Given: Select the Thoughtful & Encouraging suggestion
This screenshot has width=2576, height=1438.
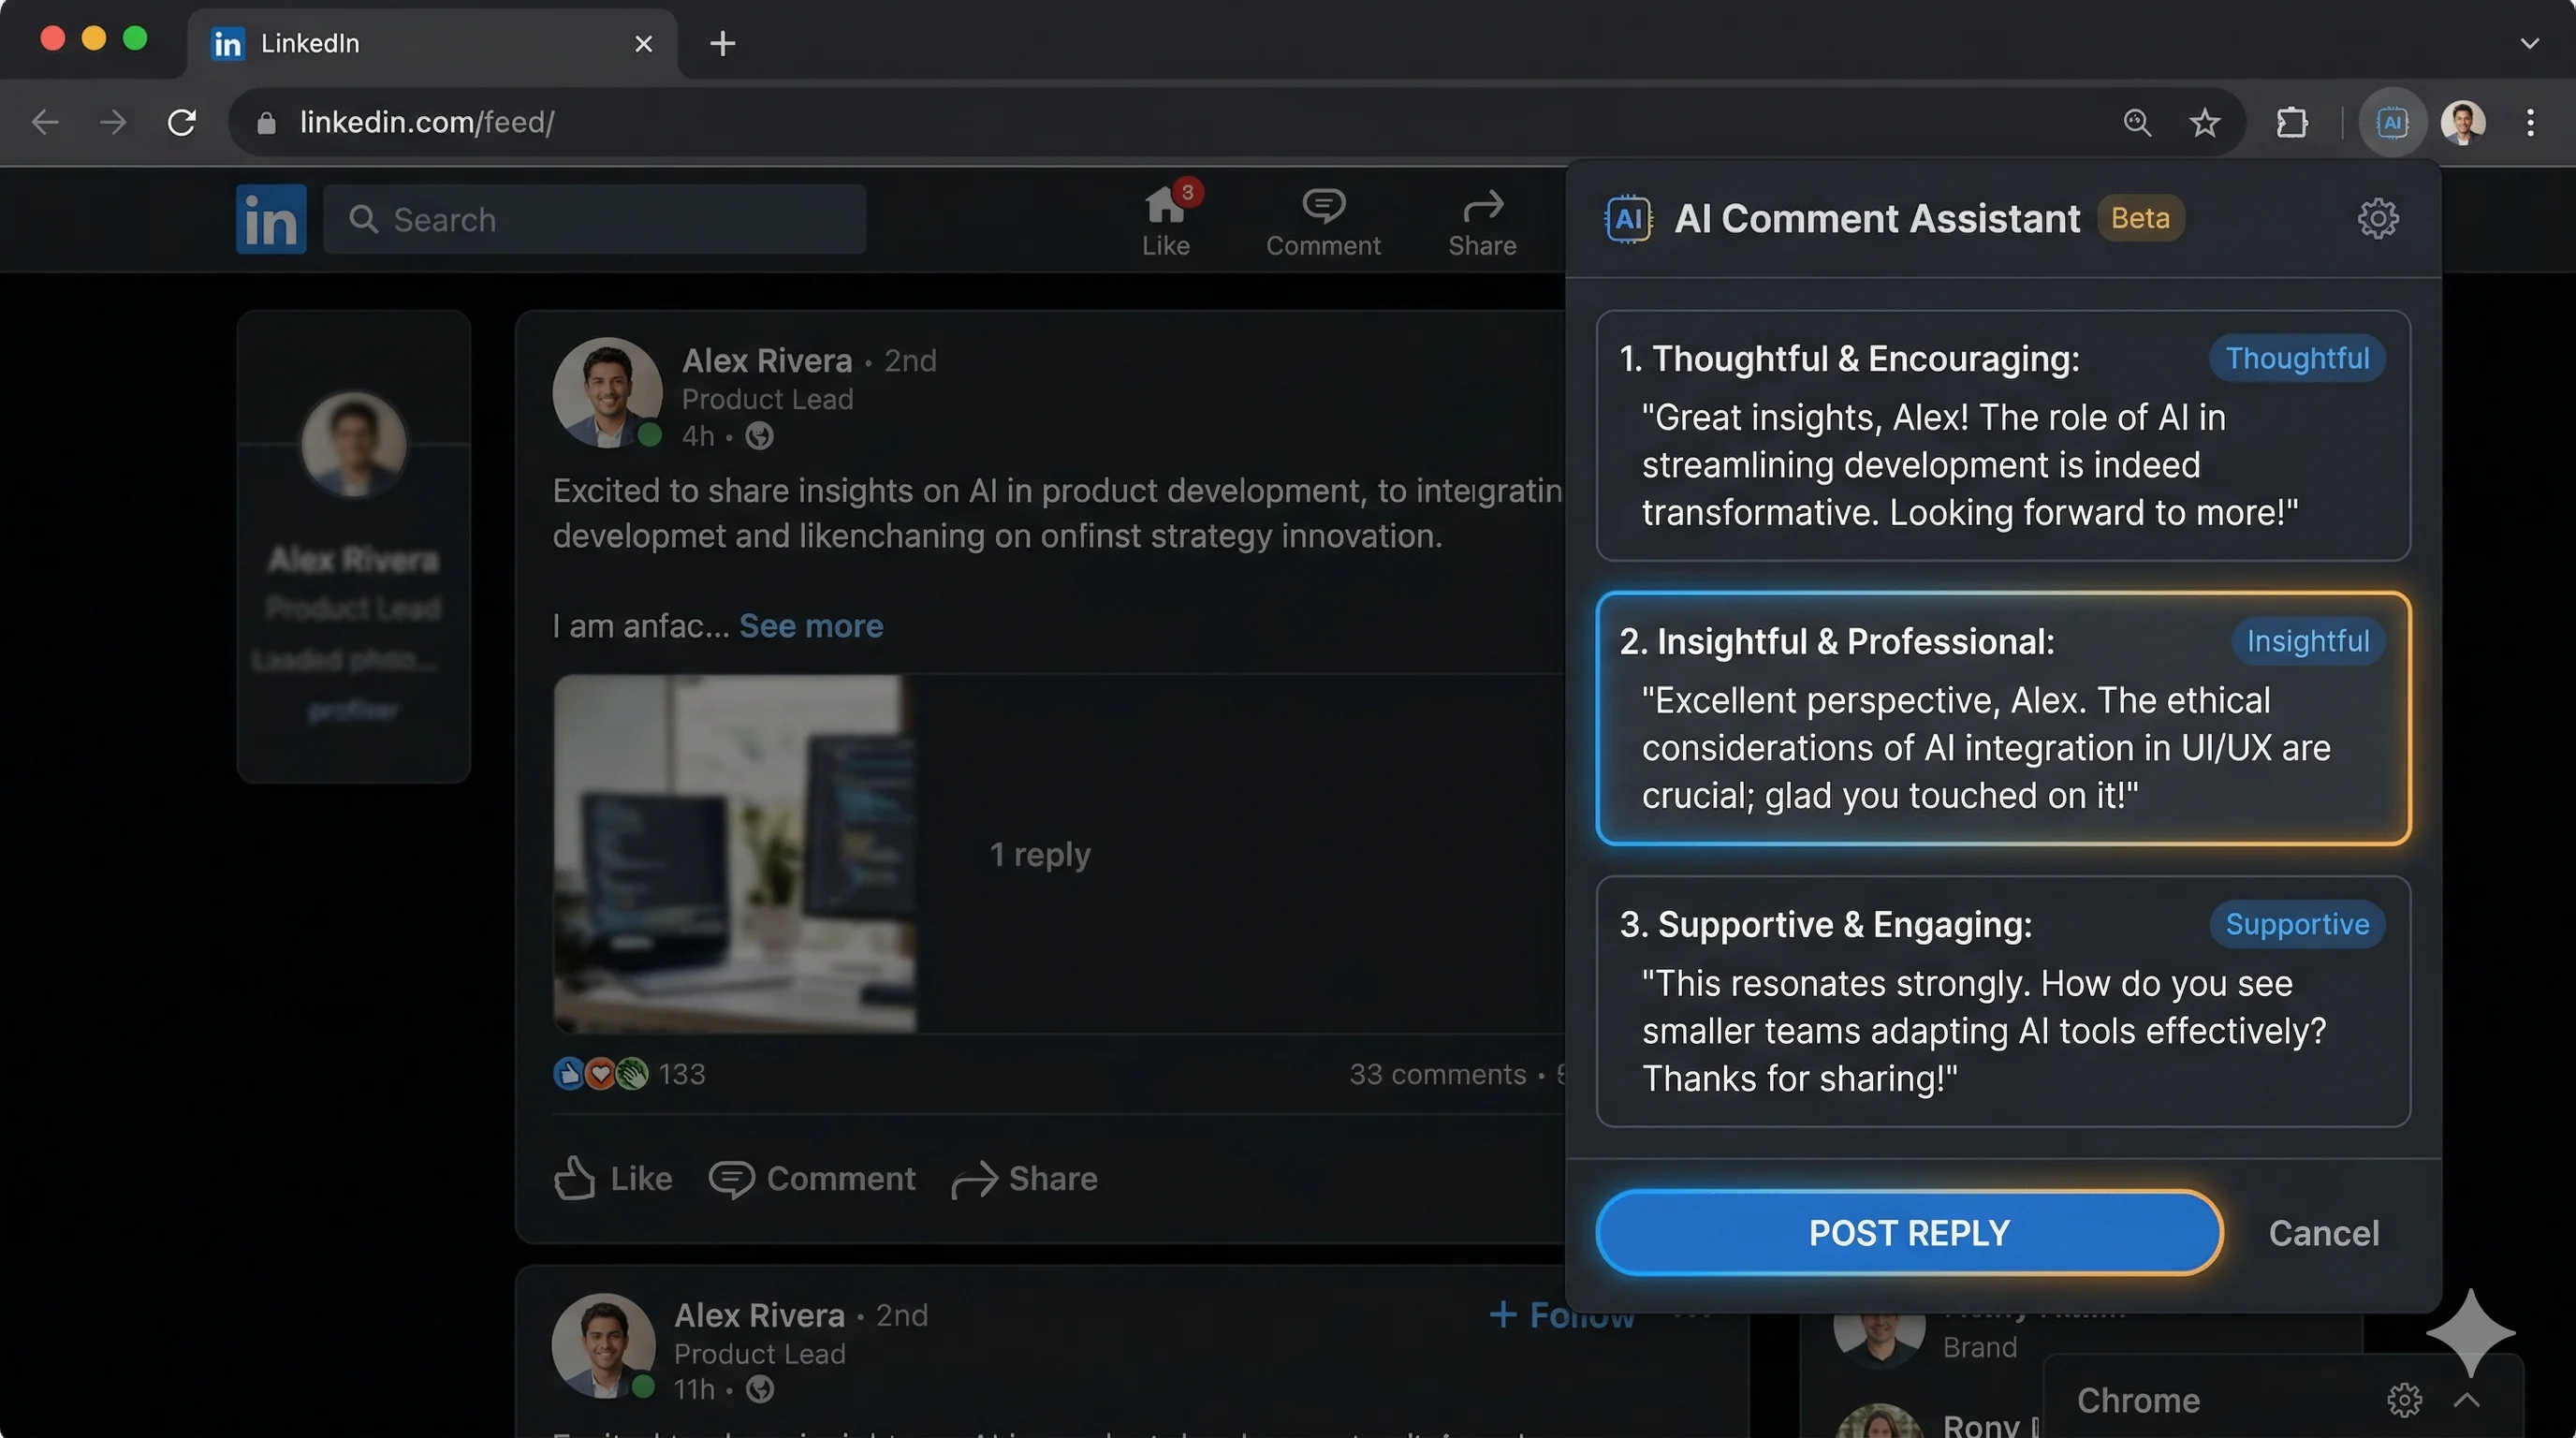Looking at the screenshot, I should click(x=2003, y=436).
